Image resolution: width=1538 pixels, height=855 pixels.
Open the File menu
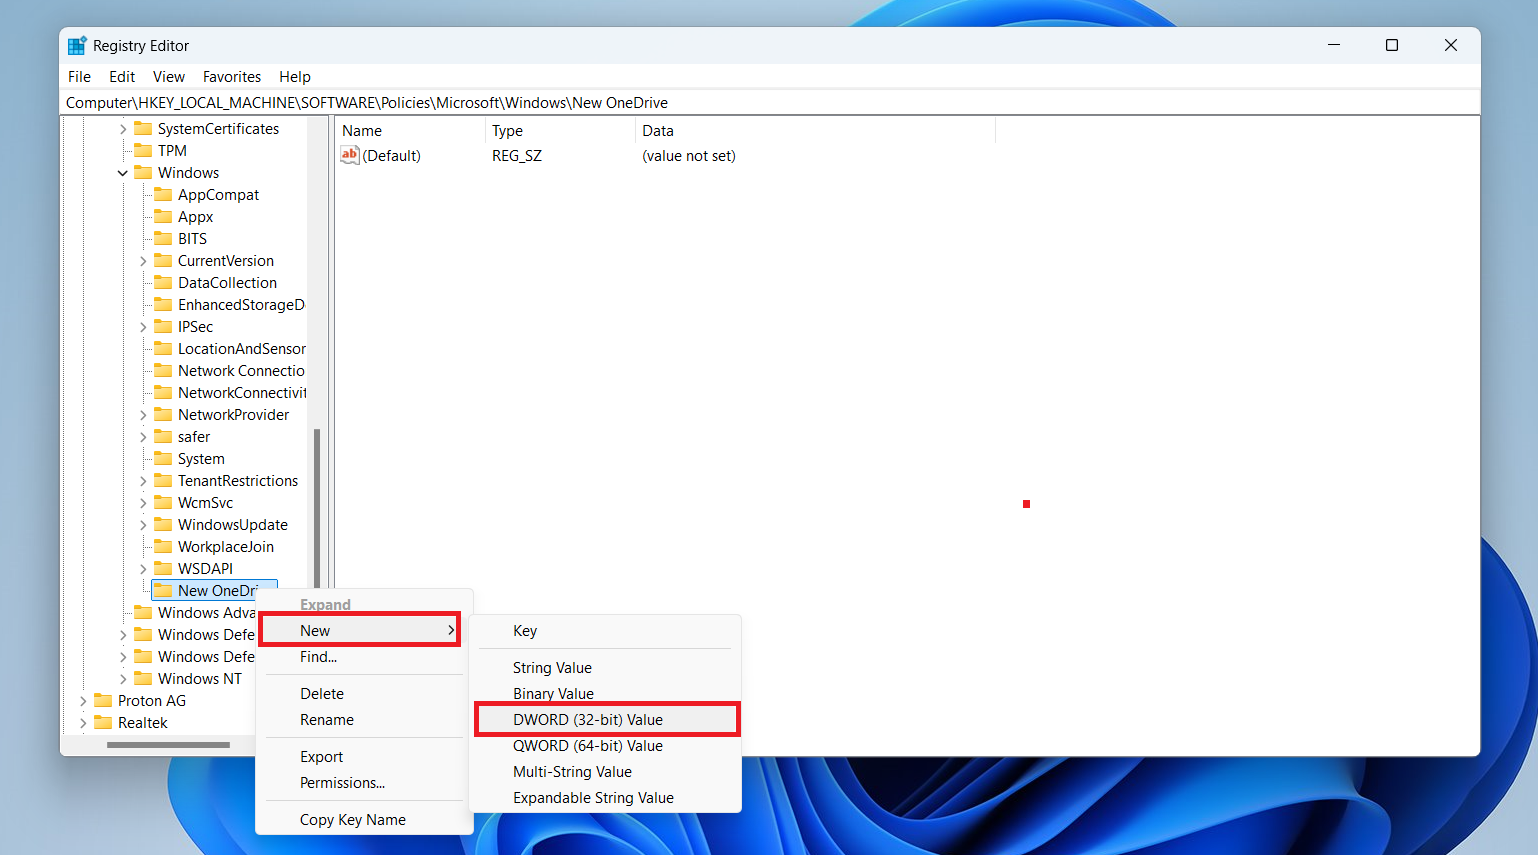tap(79, 77)
